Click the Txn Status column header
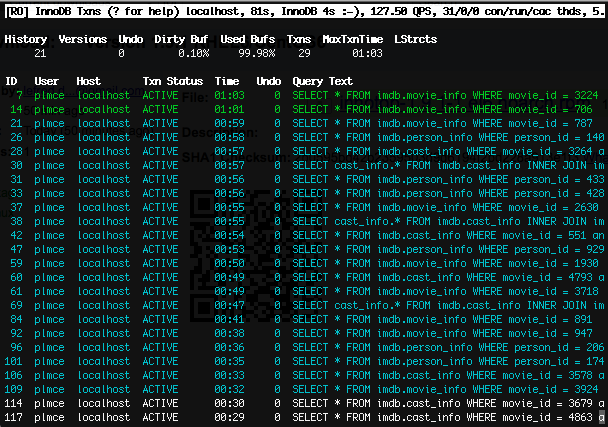Viewport: 608px width, 427px height. click(172, 81)
